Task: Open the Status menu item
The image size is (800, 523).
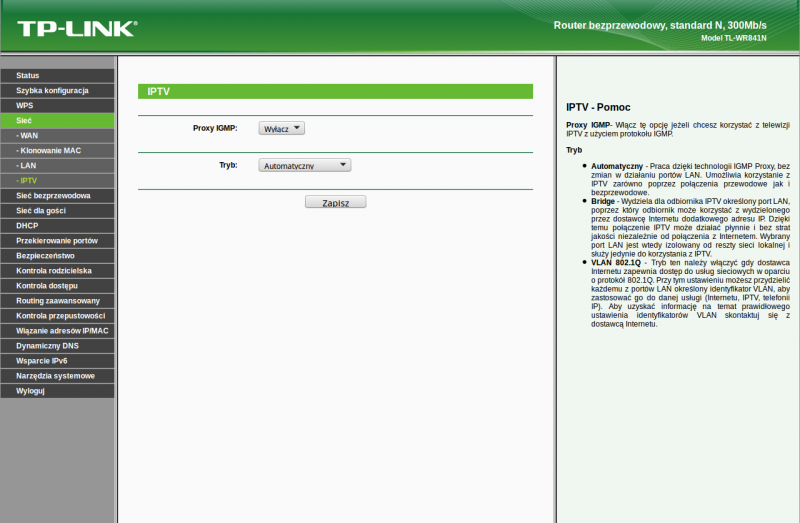Action: point(58,76)
